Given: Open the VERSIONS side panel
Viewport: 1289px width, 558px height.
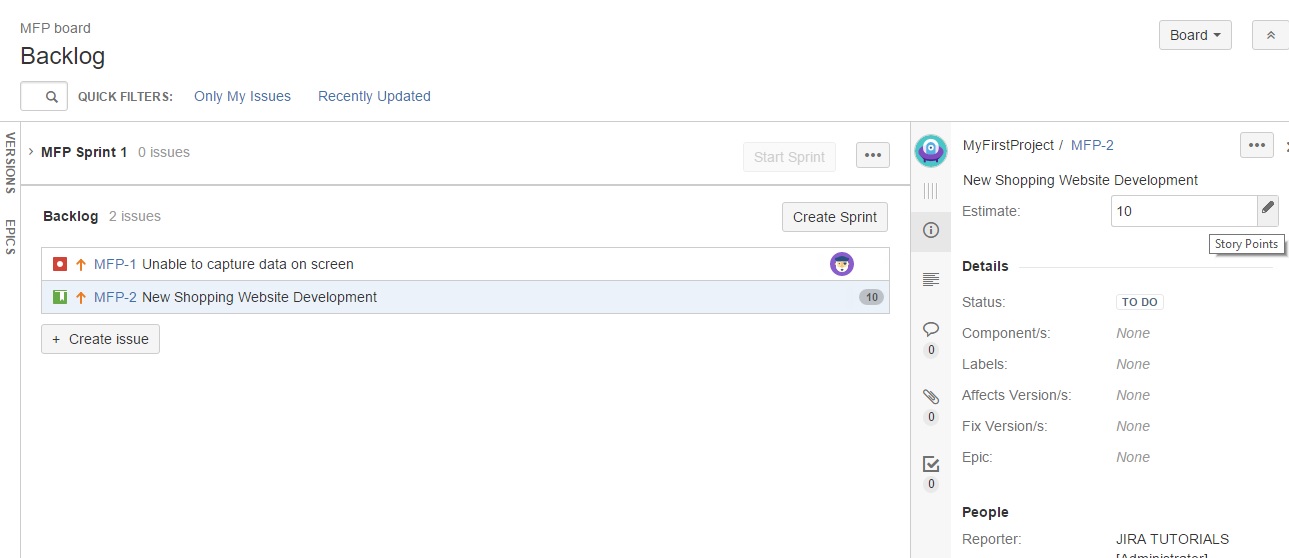Looking at the screenshot, I should point(10,162).
